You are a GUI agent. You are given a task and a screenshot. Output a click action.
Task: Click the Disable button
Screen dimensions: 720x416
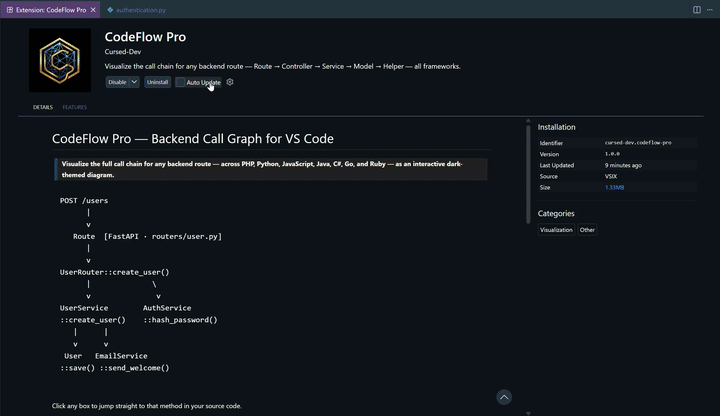117,82
